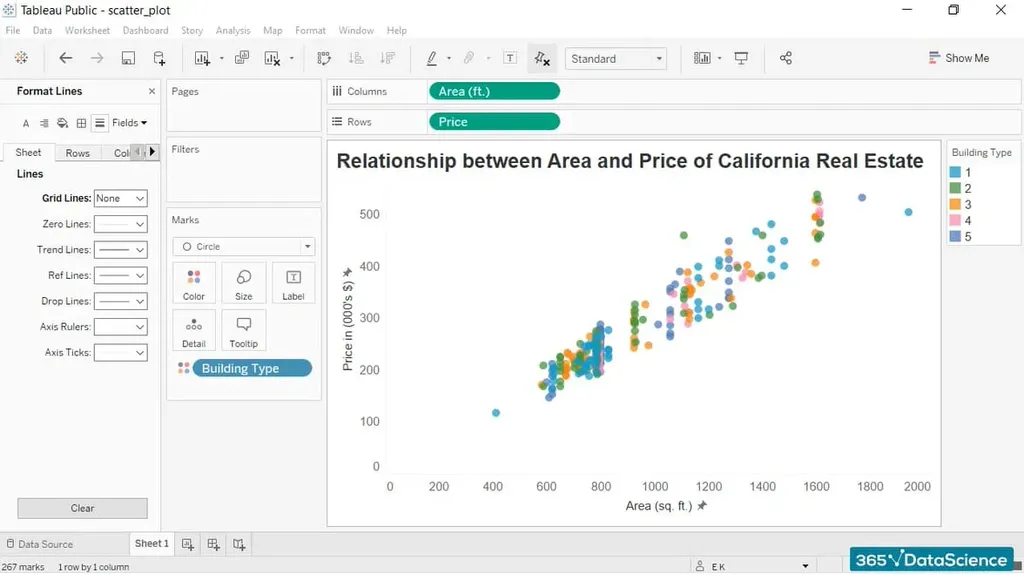Viewport: 1024px width, 575px height.
Task: Toggle the Format Lines icon
Action: (99, 123)
